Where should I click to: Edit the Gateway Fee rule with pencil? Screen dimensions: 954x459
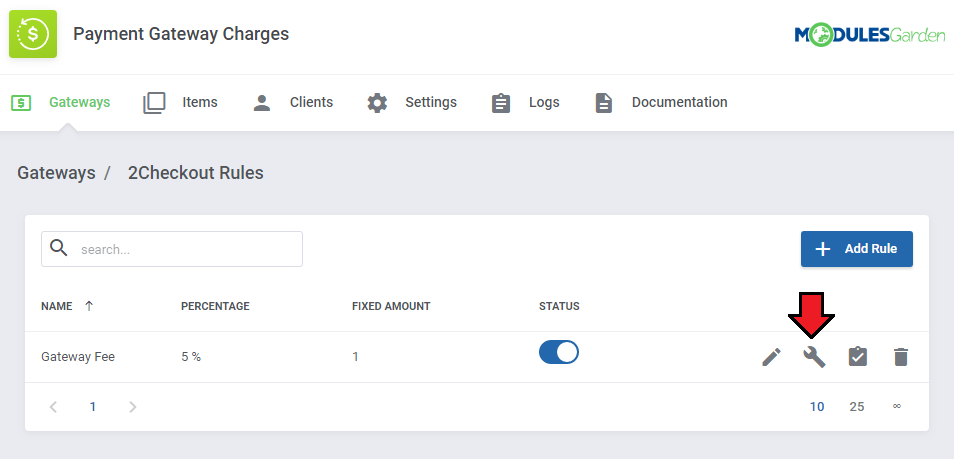point(771,357)
